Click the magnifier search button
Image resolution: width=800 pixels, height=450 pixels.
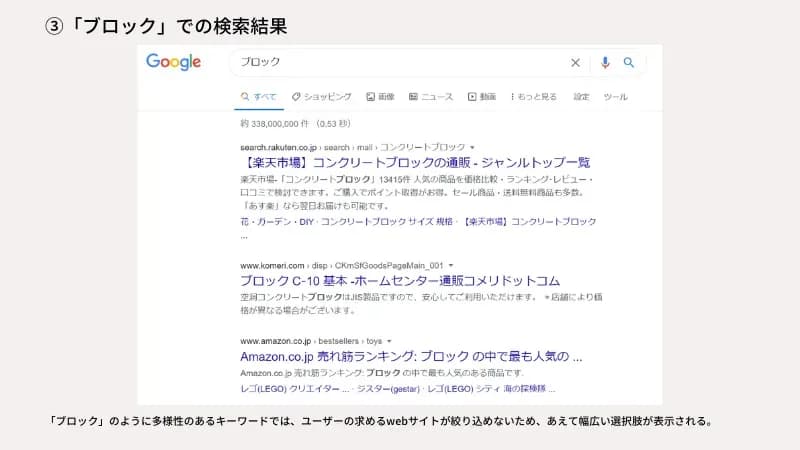point(629,62)
